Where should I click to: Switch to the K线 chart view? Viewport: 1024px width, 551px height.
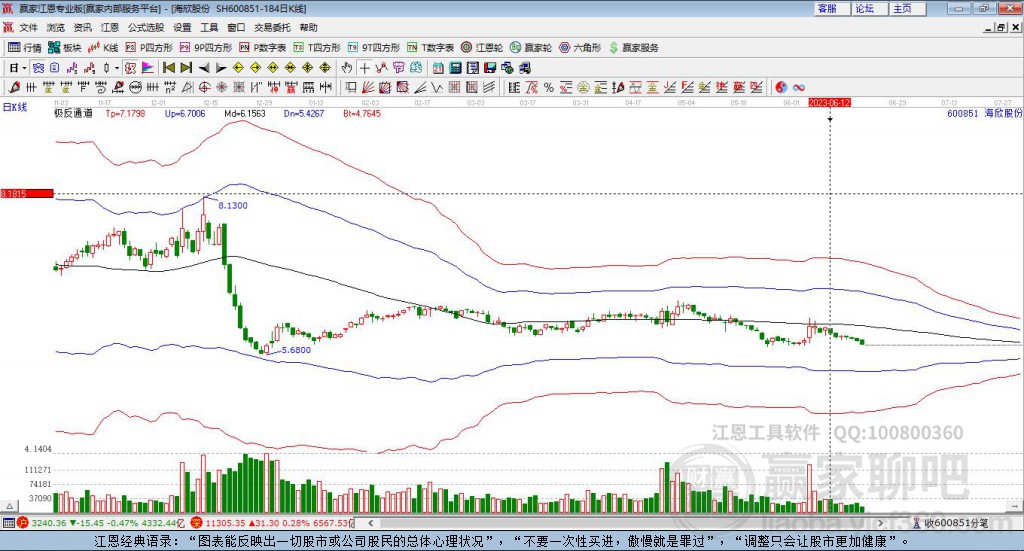click(x=103, y=48)
